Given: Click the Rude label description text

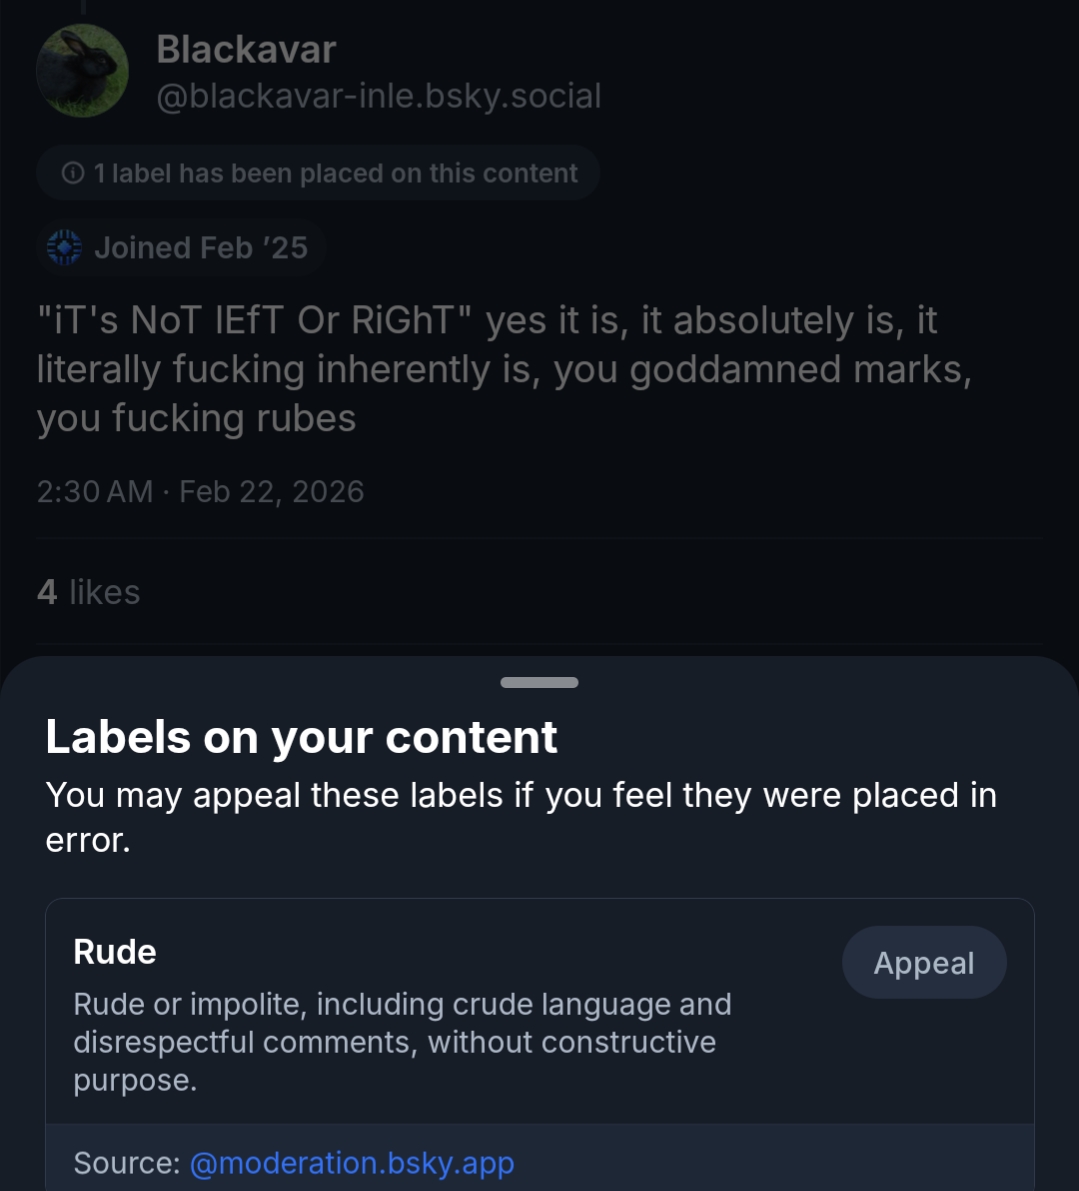Looking at the screenshot, I should click(x=402, y=1041).
